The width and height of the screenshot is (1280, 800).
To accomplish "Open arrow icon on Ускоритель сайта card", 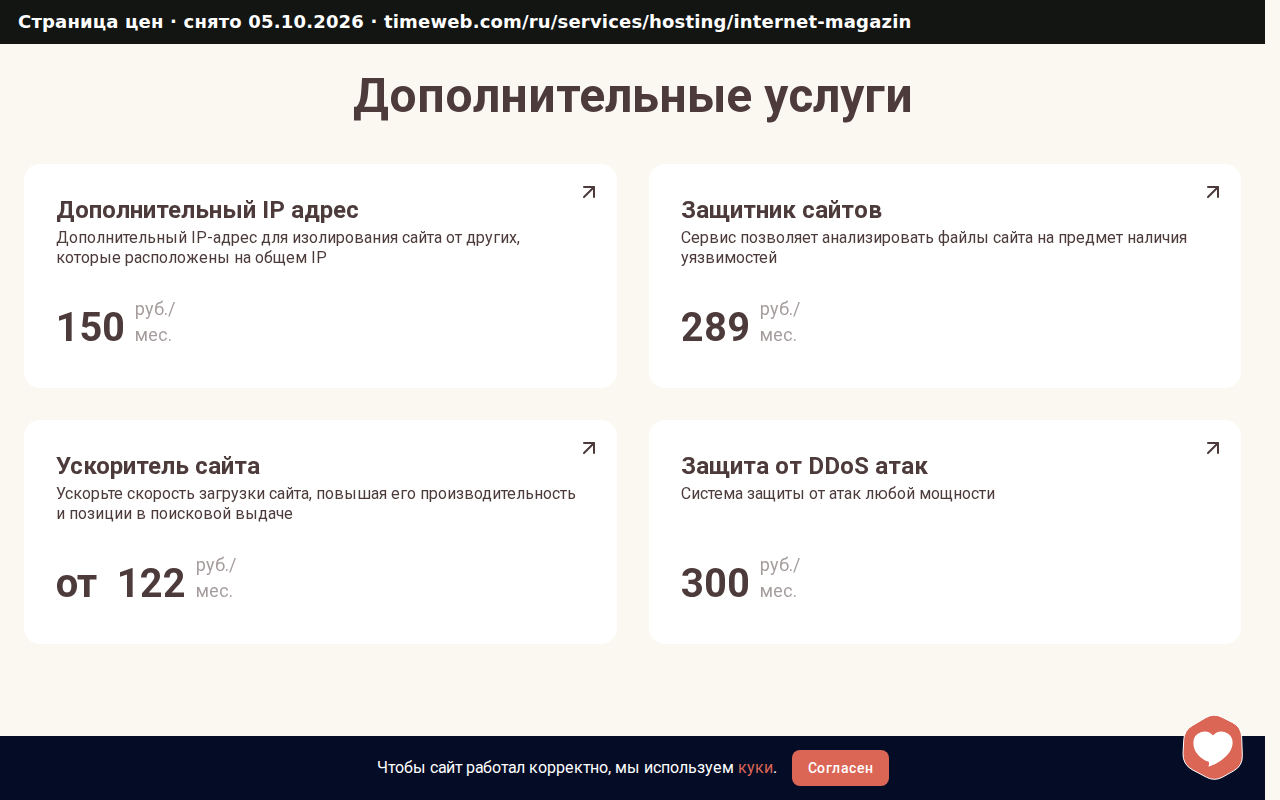I will click(589, 448).
